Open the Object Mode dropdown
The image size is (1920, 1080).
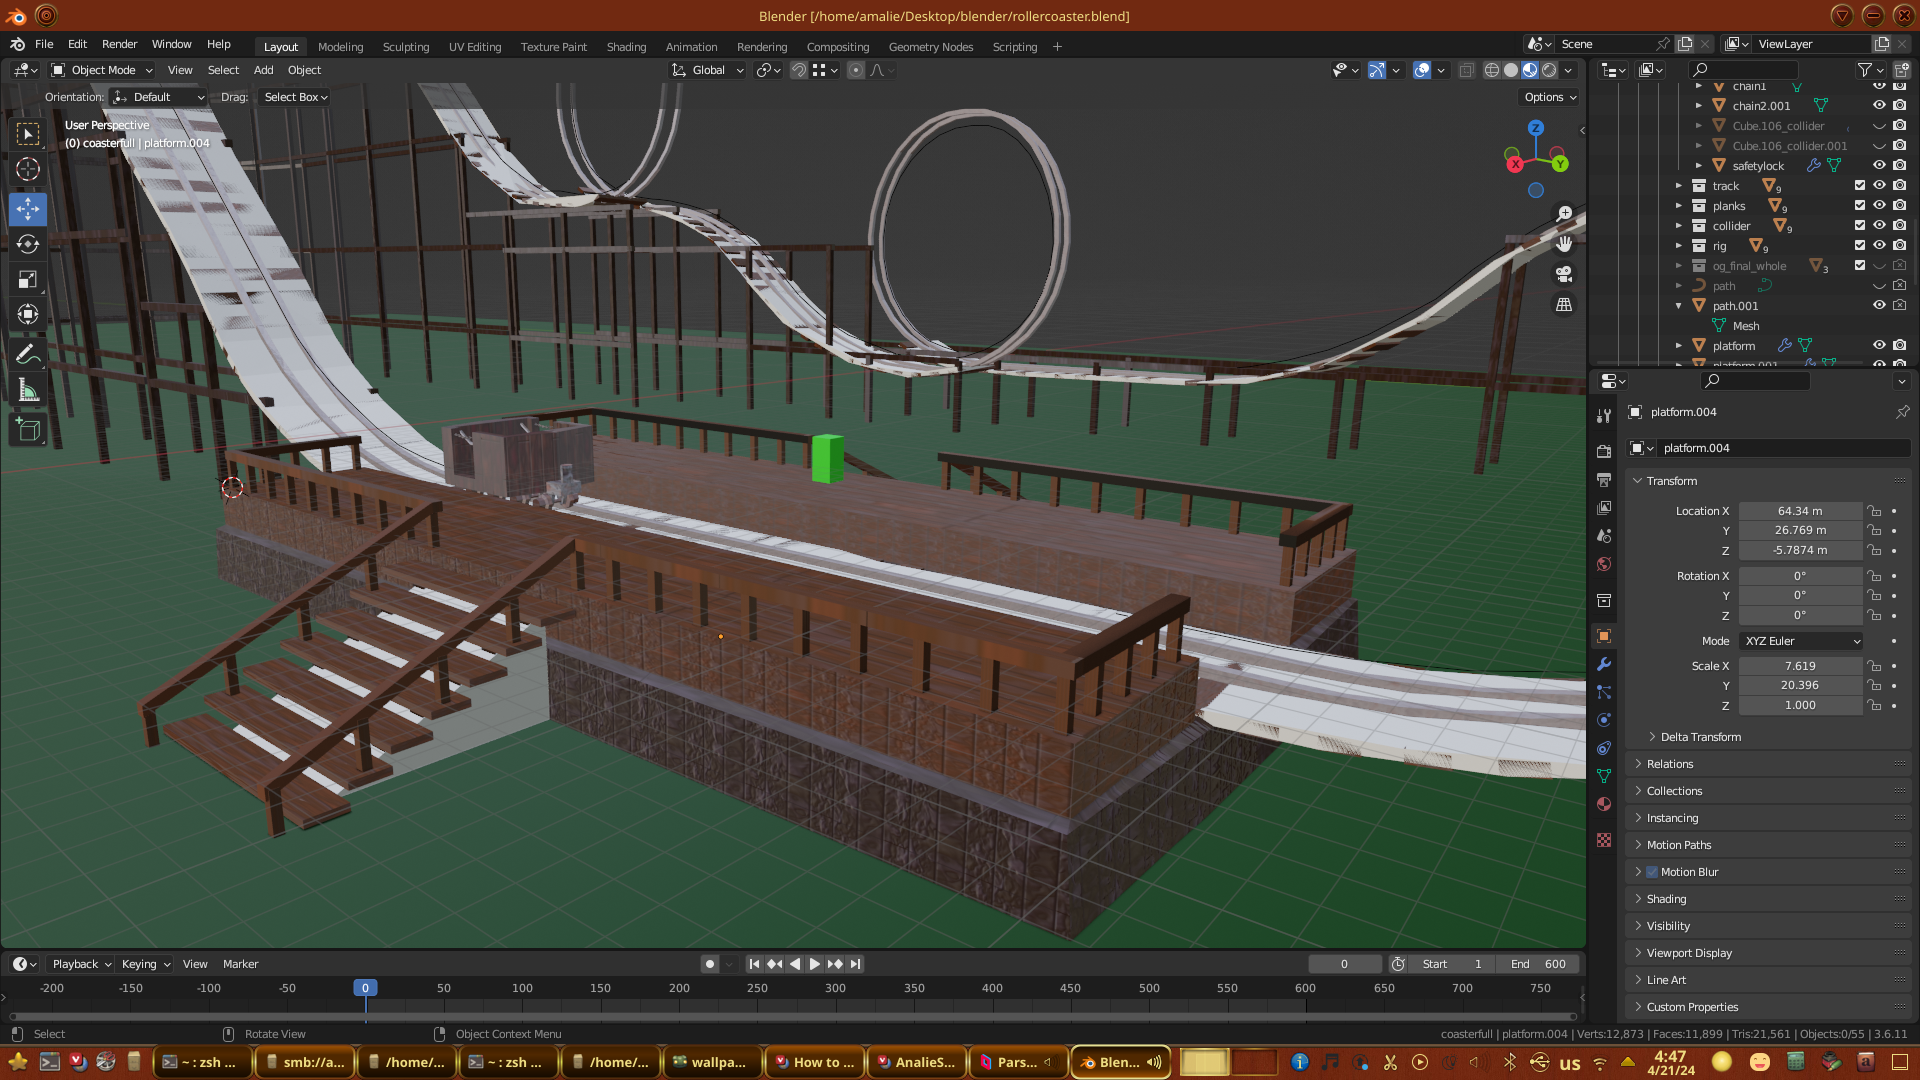(x=102, y=70)
